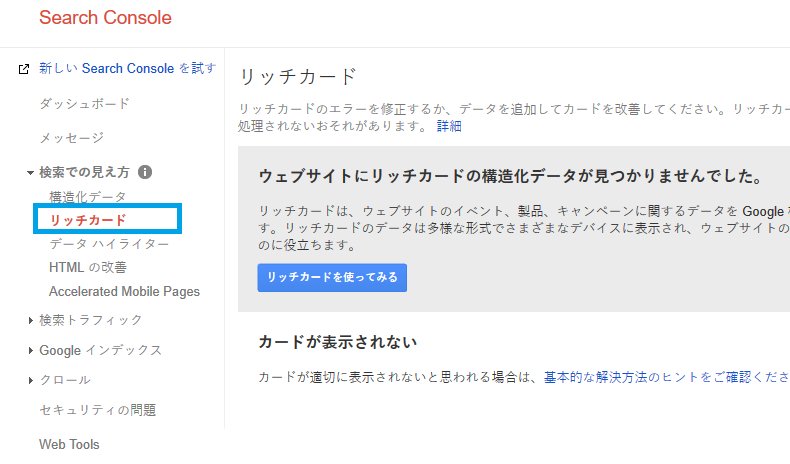Open HTML の改善 sidebar item
The height and width of the screenshot is (464, 790).
88,268
